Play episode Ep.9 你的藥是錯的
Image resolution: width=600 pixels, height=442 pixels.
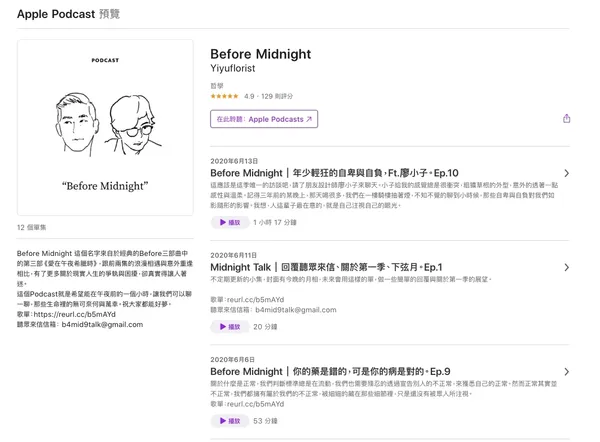coord(230,421)
